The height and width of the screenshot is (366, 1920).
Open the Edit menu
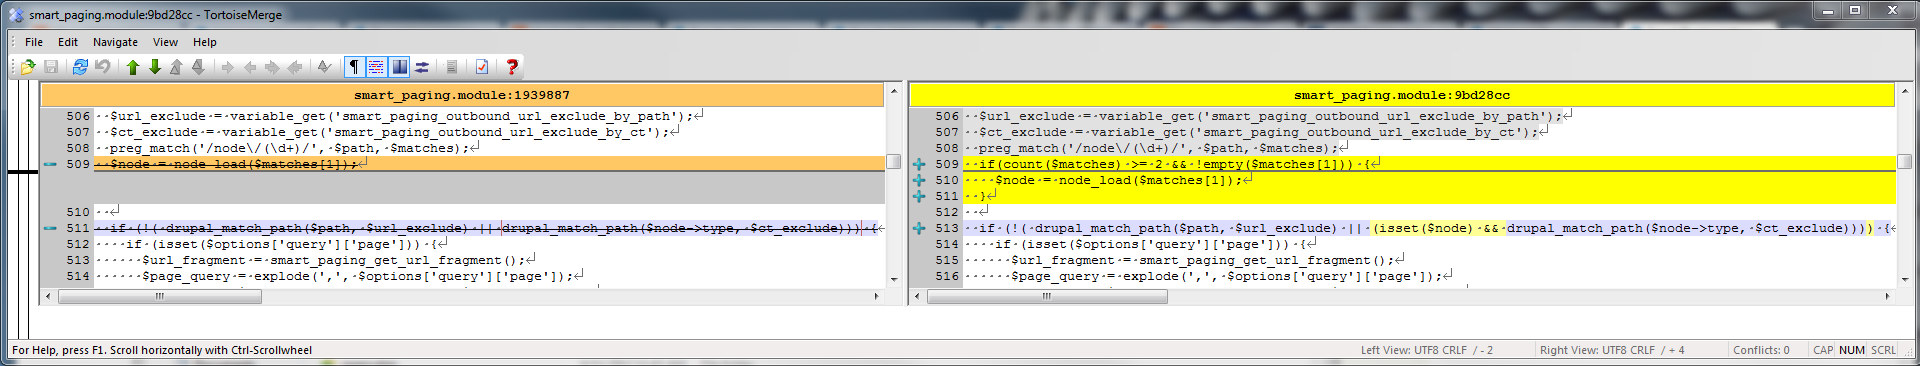68,42
